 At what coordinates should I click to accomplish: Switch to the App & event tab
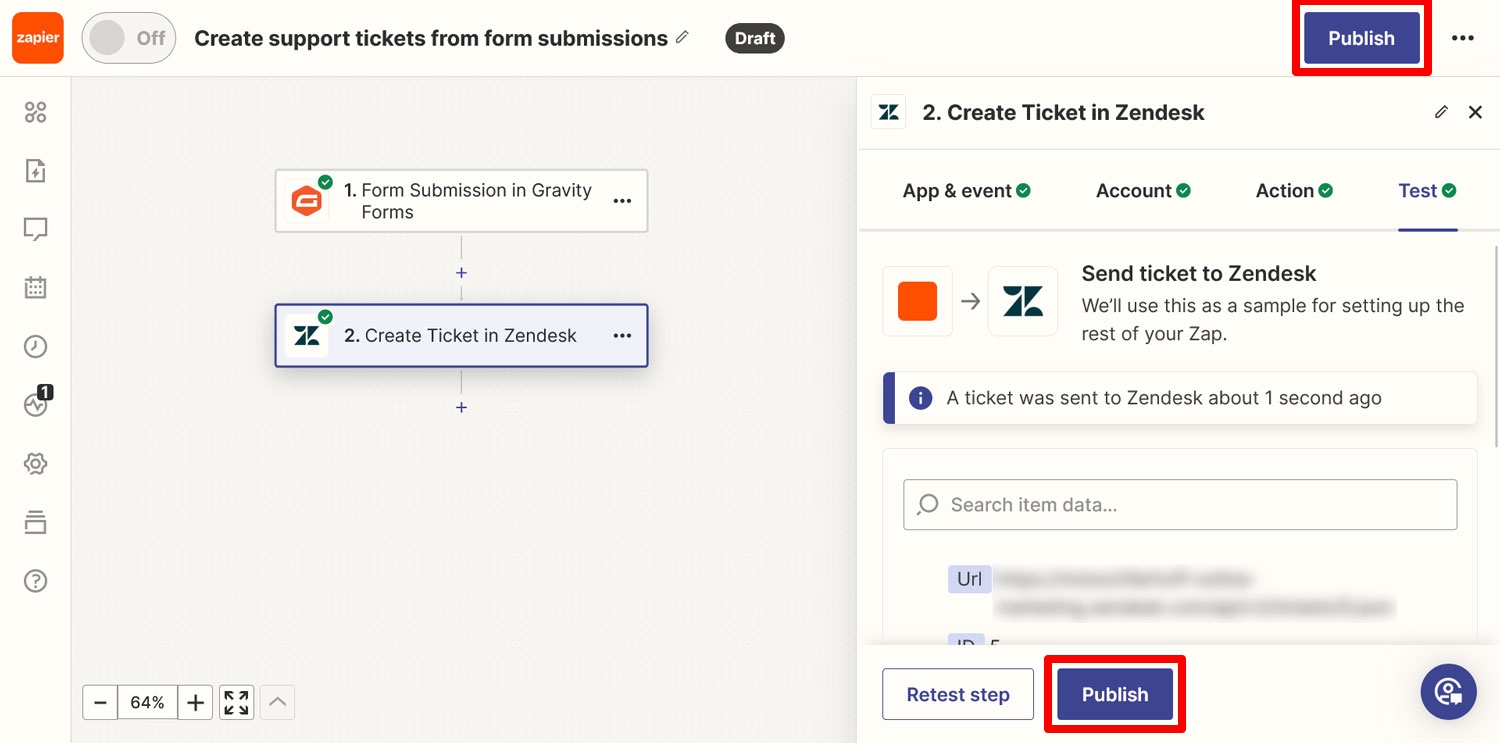tap(966, 191)
